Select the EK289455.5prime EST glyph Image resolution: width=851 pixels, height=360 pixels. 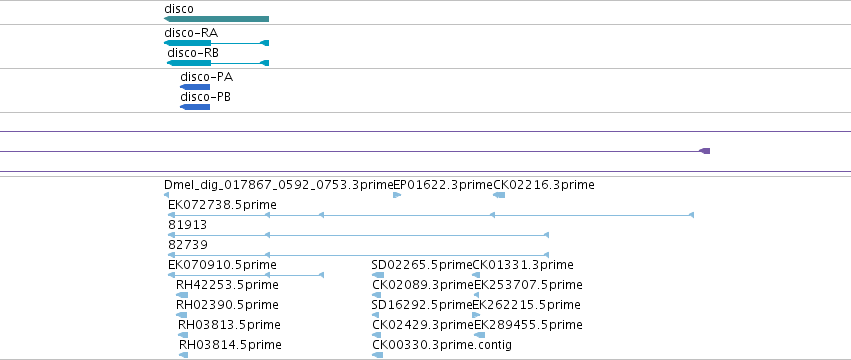pyautogui.click(x=479, y=335)
